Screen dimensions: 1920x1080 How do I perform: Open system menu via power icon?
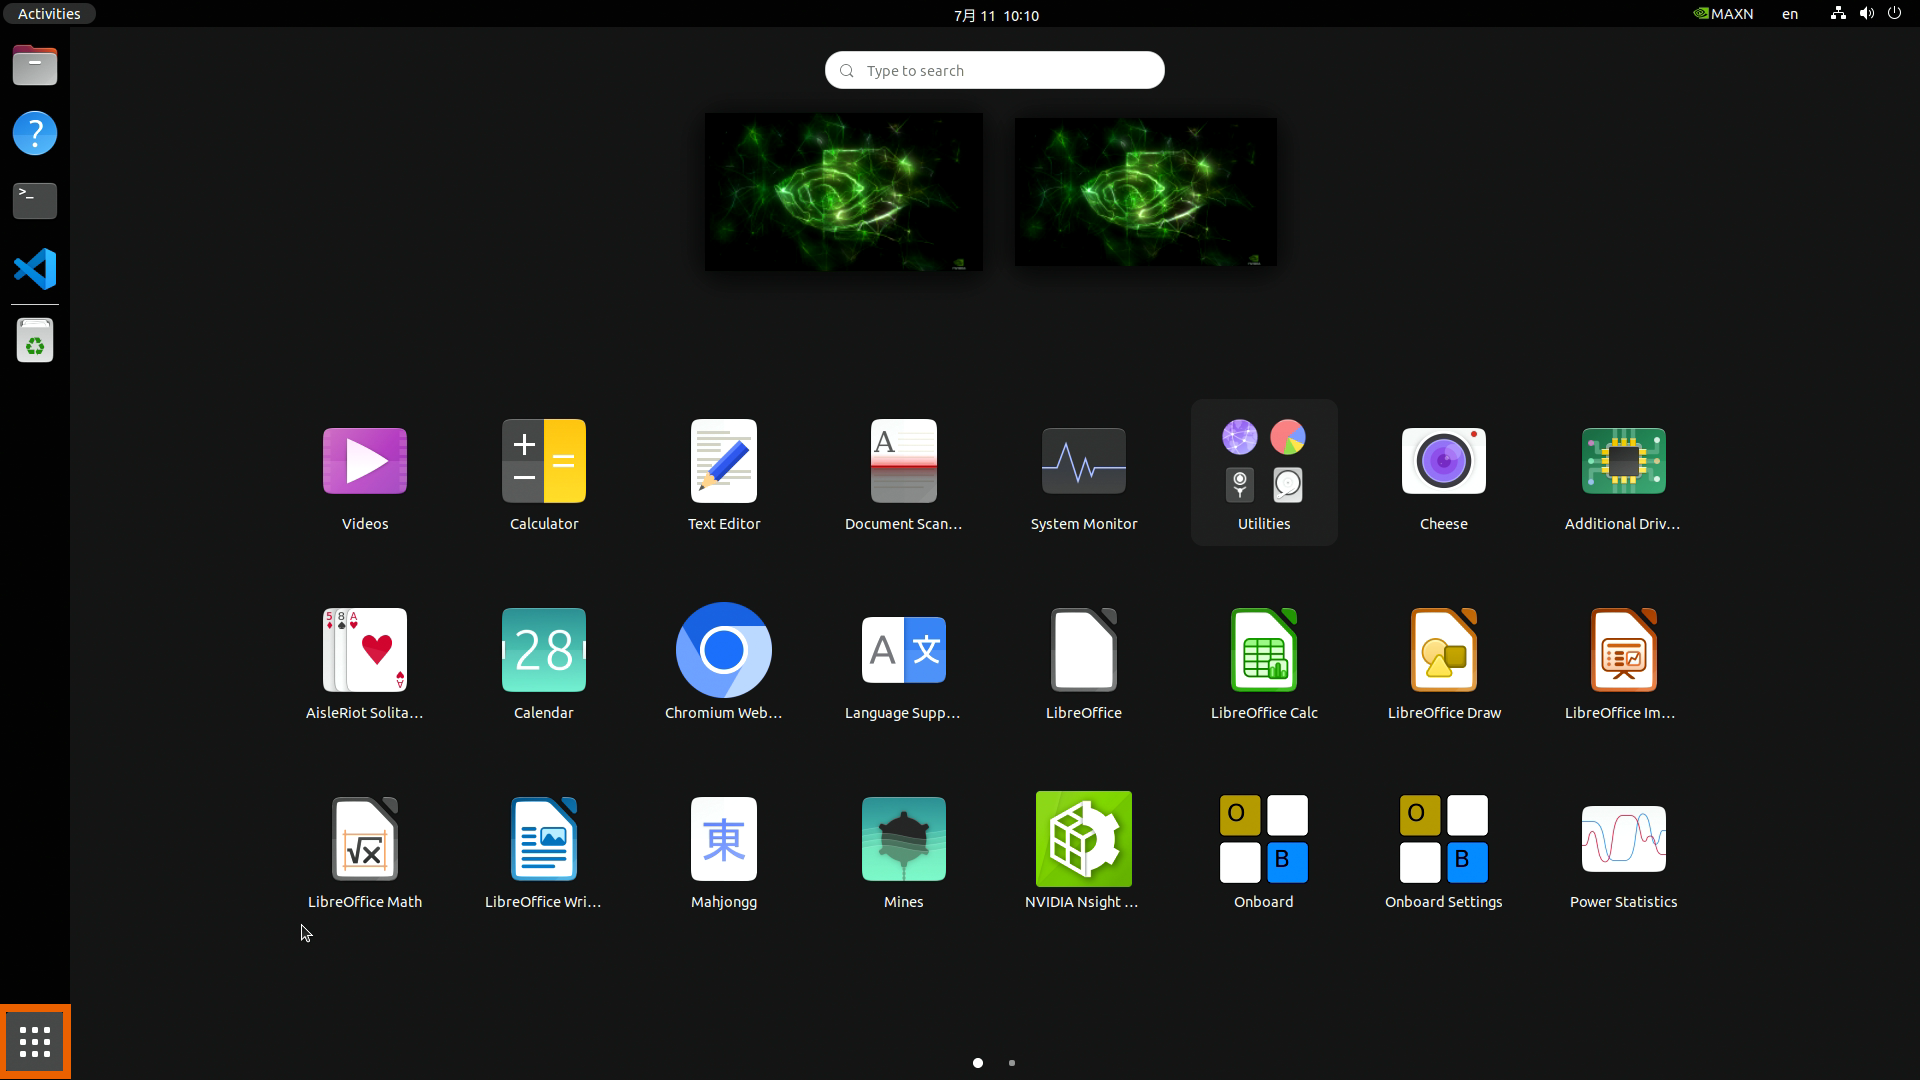(x=1894, y=14)
